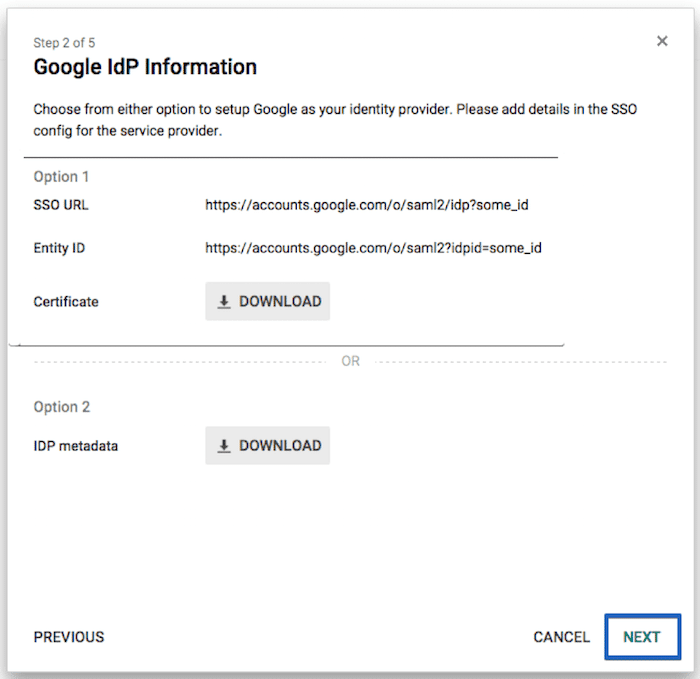Click the setup instructions paragraph
Viewport: 700px width, 679px height.
335,120
